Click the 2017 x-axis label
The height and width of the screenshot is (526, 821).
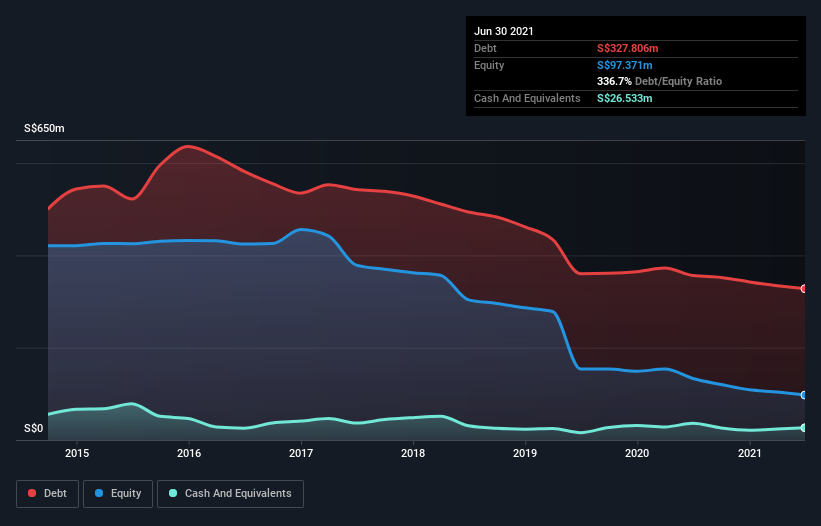(x=301, y=453)
